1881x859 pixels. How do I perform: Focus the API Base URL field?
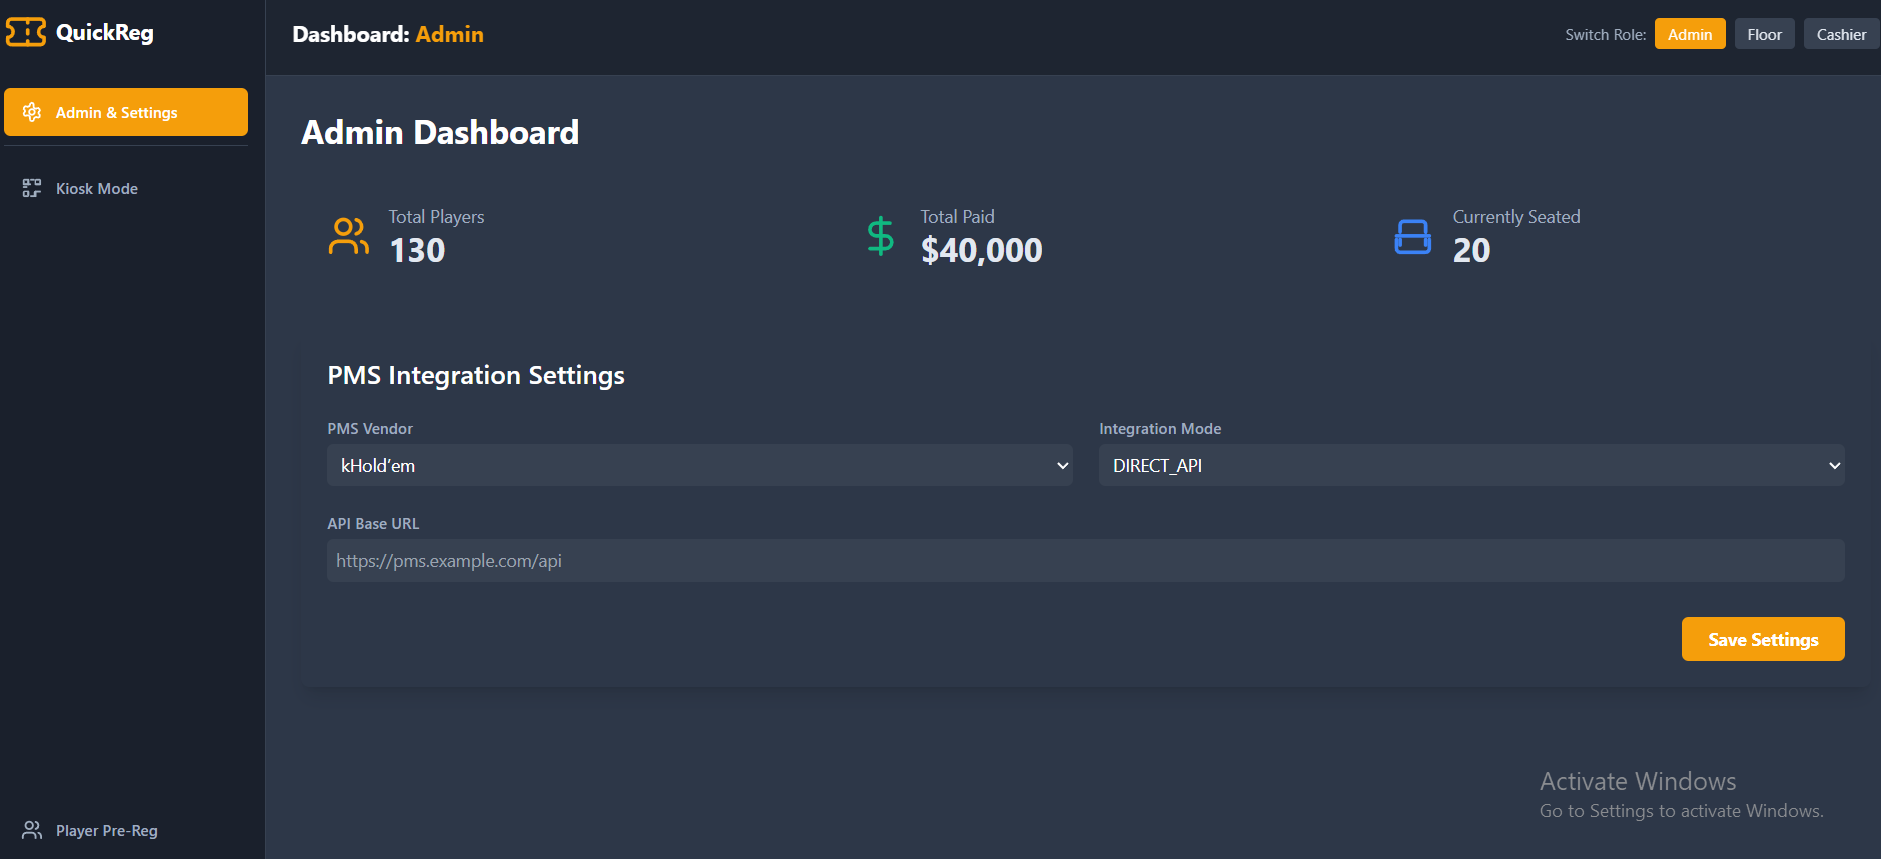click(x=1085, y=561)
